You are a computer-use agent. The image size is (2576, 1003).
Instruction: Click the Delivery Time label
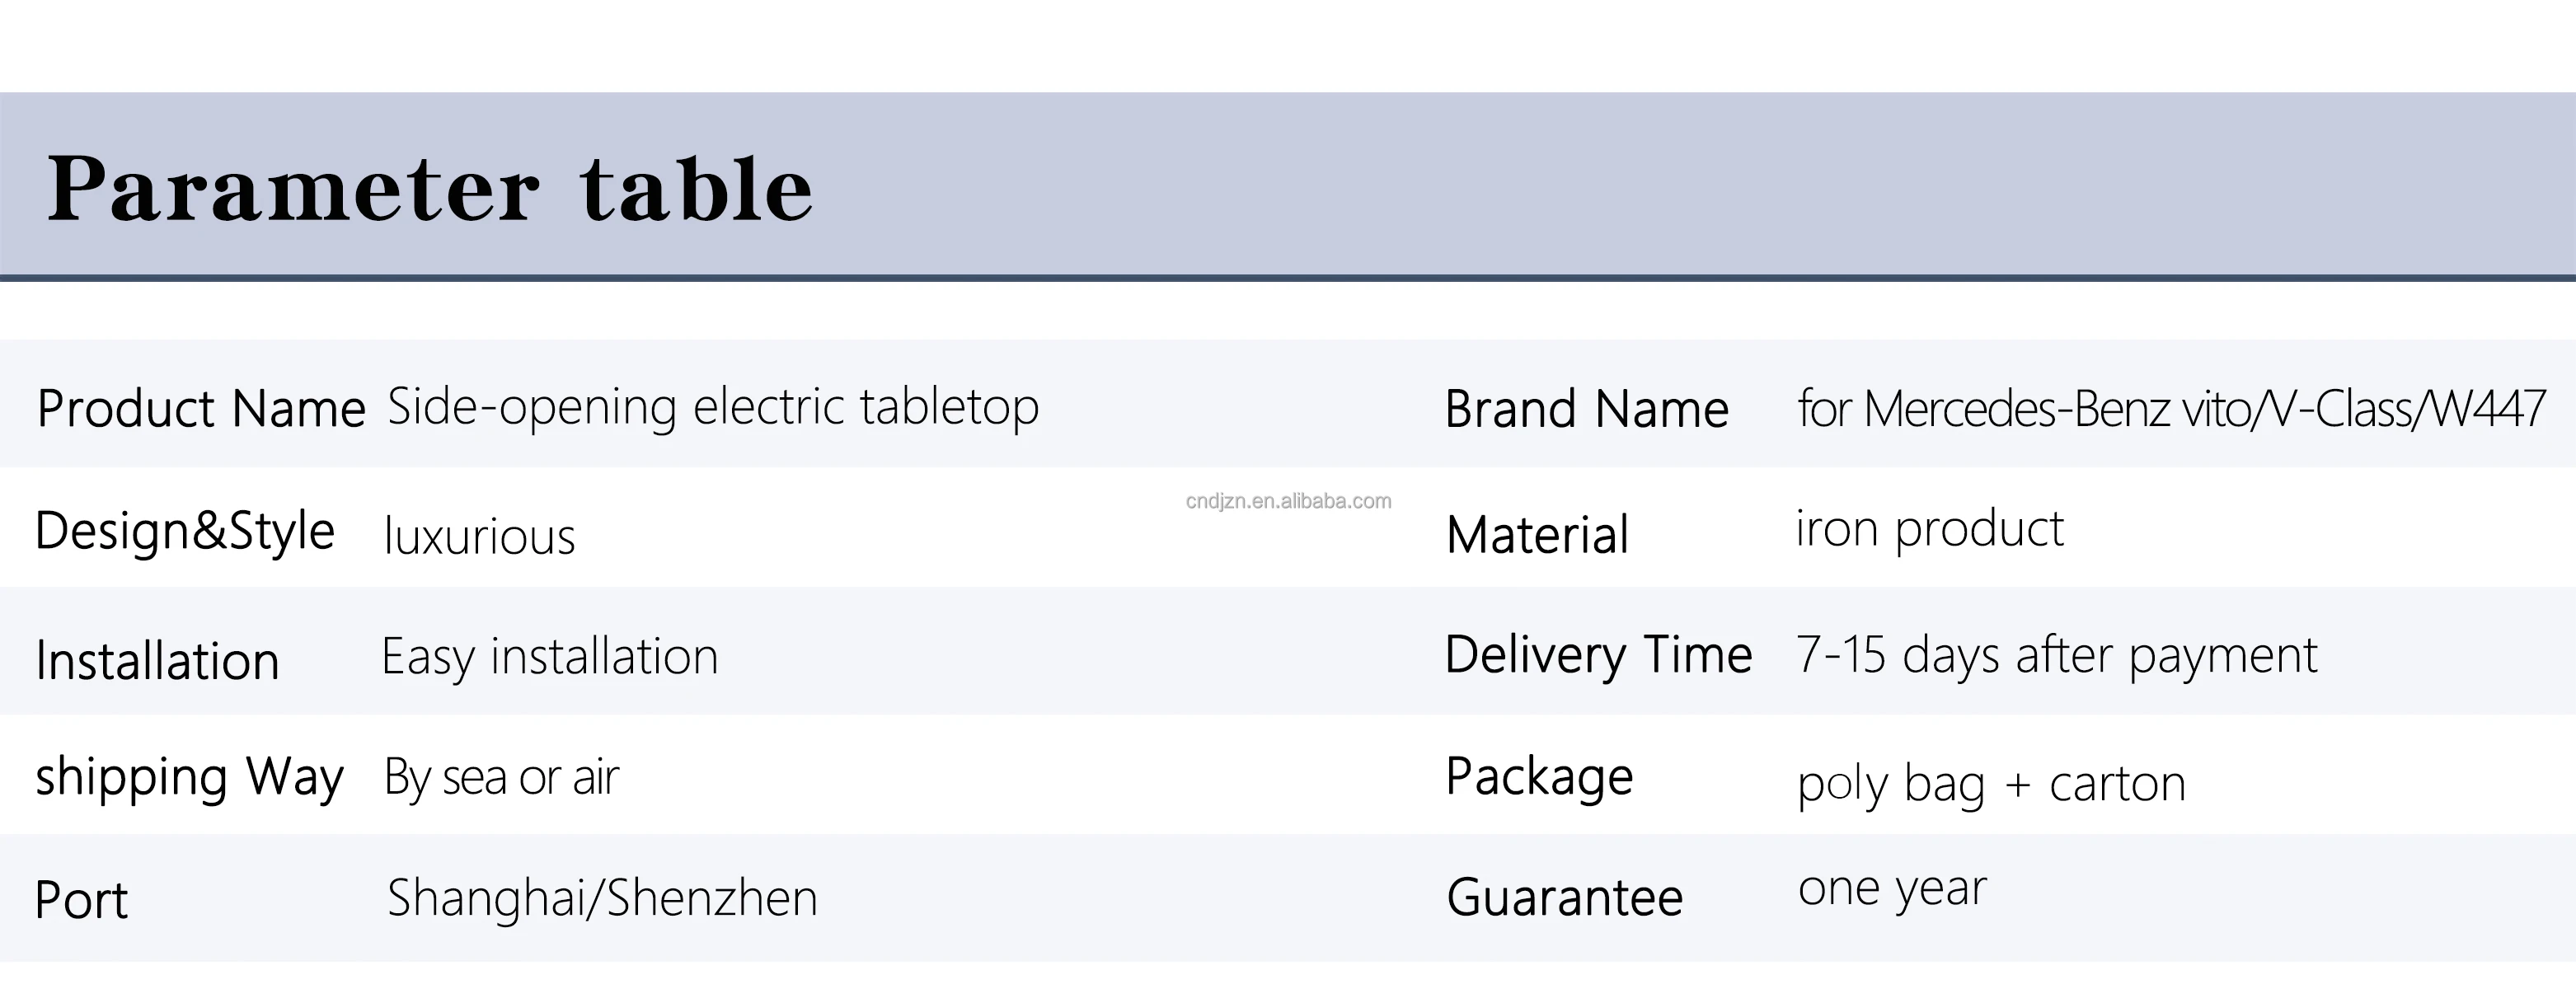pyautogui.click(x=1598, y=655)
